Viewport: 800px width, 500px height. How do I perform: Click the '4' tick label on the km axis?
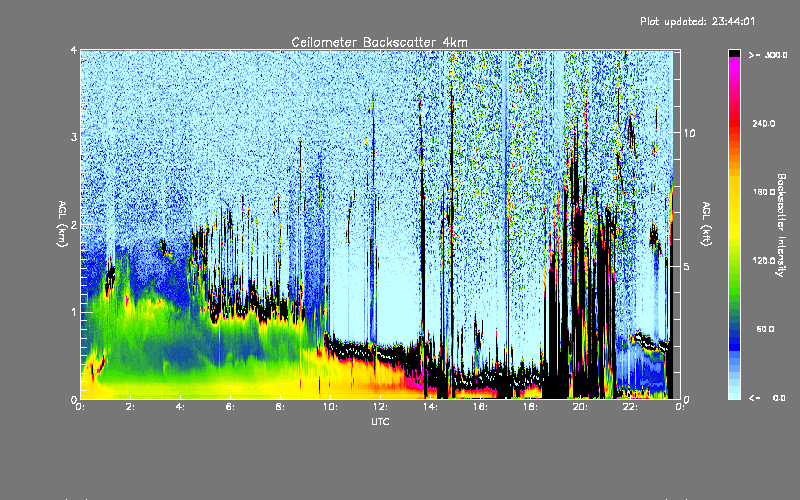pyautogui.click(x=74, y=51)
